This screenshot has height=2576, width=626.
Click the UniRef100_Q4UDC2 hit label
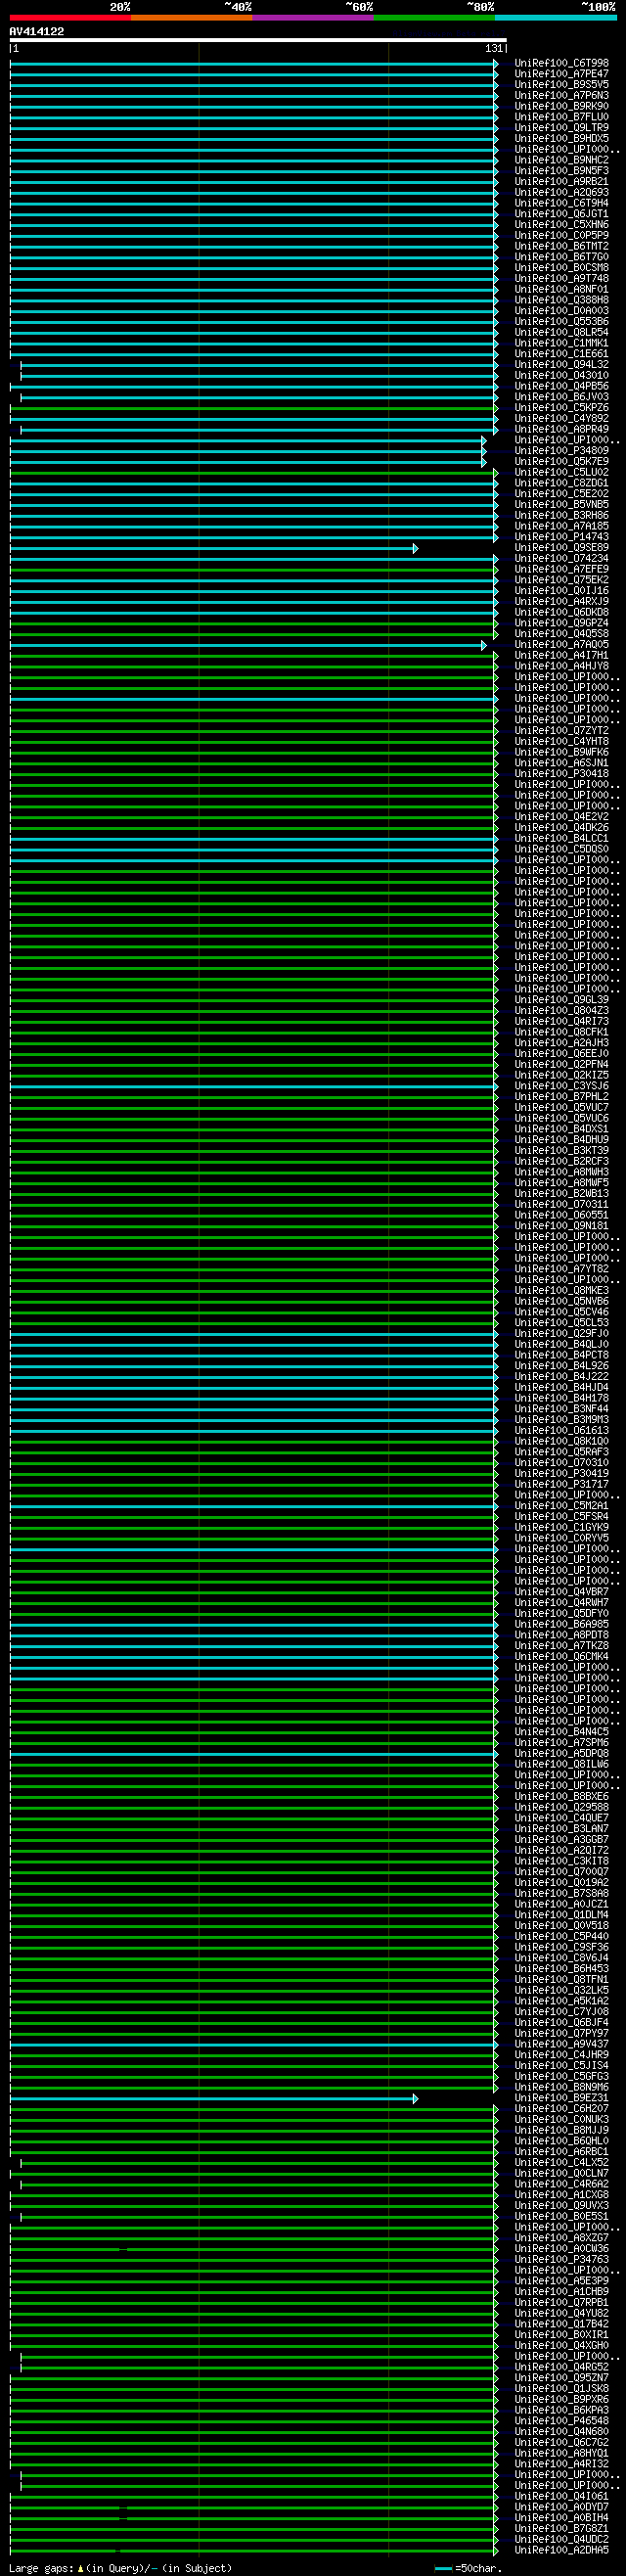561,2539
